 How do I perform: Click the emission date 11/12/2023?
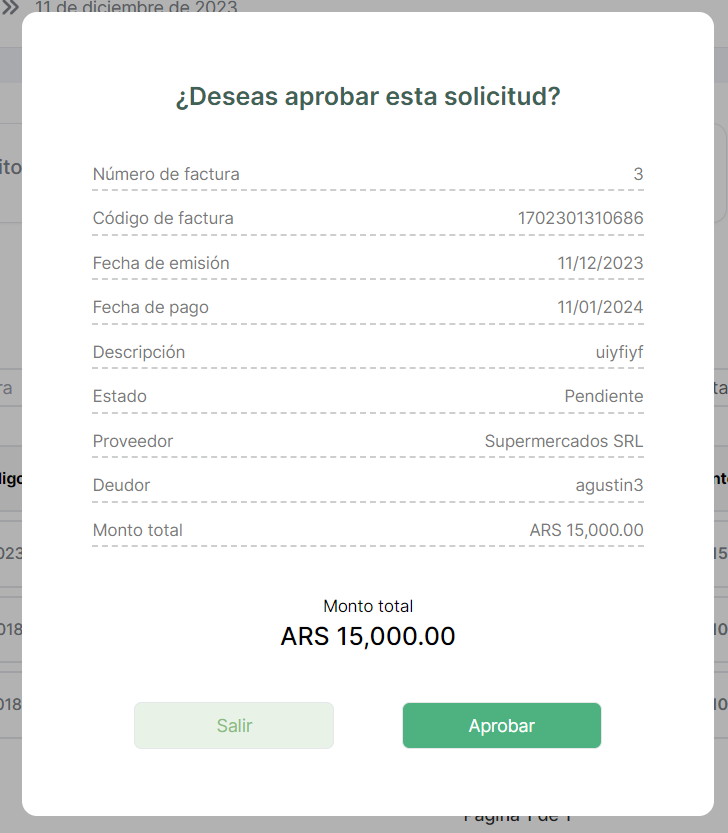pos(600,263)
